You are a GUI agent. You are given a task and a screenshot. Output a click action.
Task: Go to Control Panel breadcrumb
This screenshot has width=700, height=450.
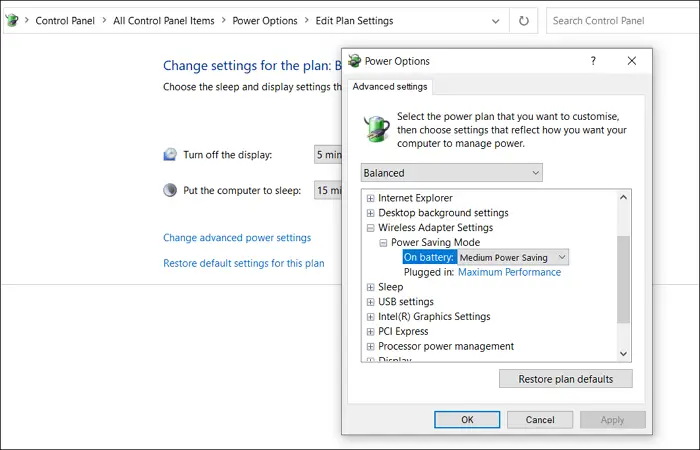pos(65,21)
